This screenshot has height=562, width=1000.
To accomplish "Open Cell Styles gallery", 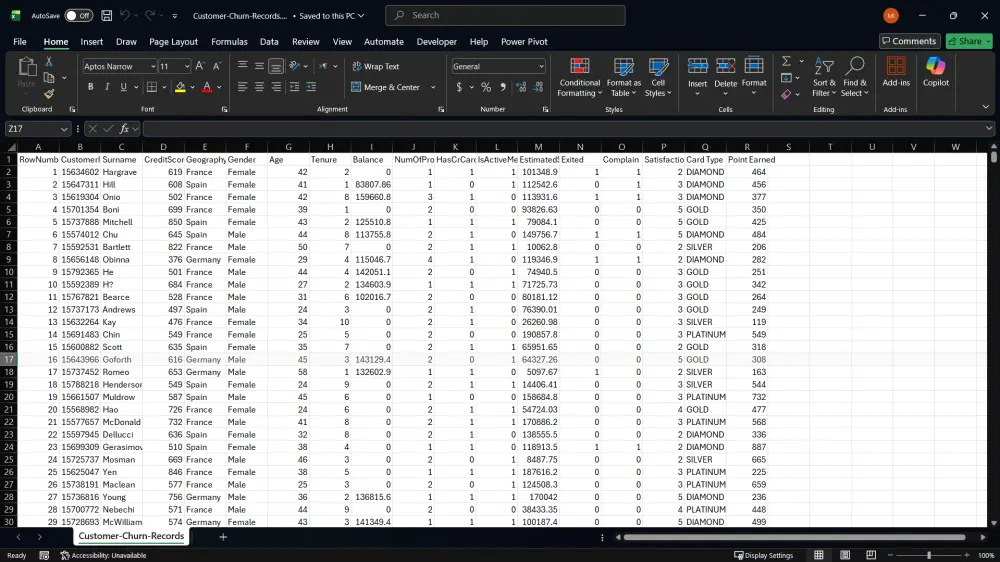I will coord(658,77).
